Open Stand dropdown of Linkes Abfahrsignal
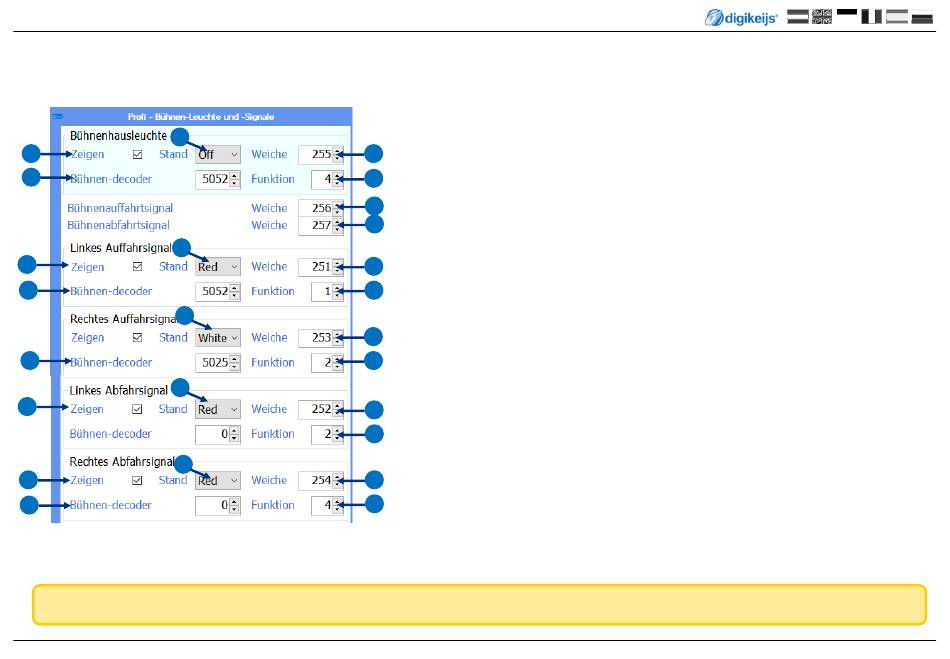The image size is (950, 659). (x=218, y=409)
